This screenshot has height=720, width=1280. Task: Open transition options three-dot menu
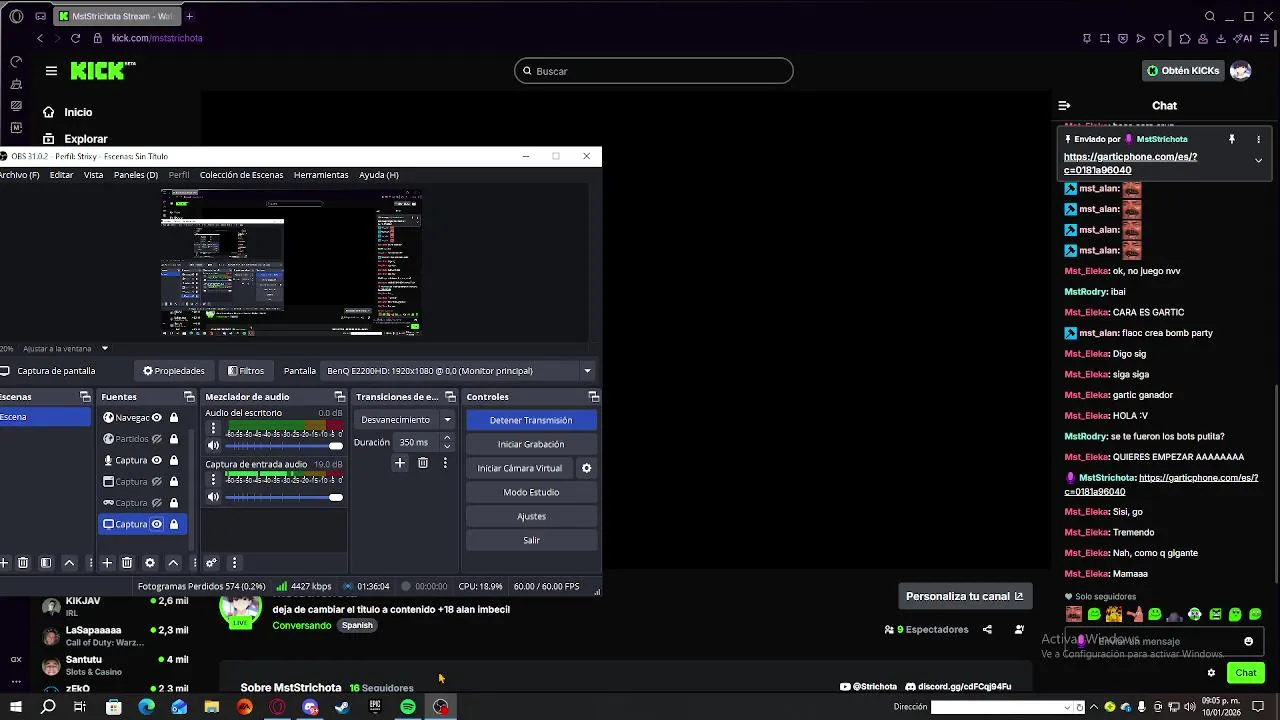[x=445, y=463]
